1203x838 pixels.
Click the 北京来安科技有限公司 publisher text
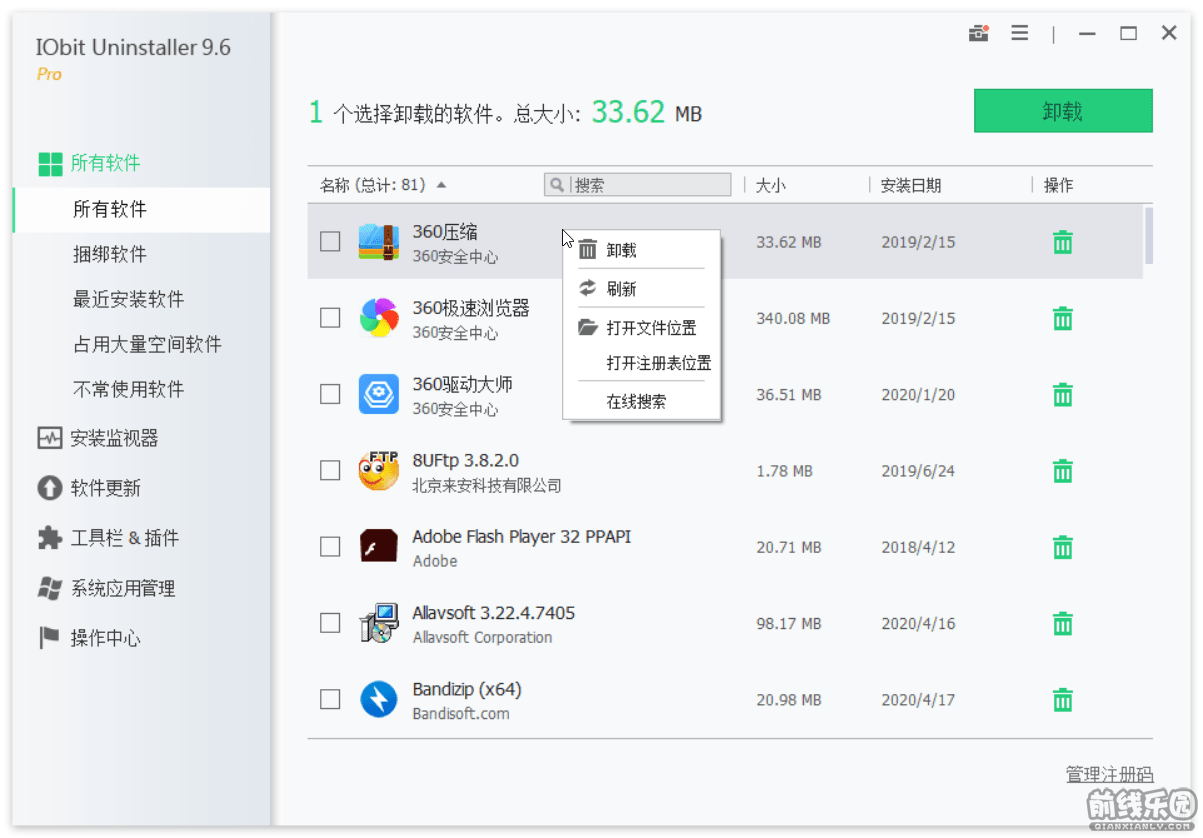(487, 486)
